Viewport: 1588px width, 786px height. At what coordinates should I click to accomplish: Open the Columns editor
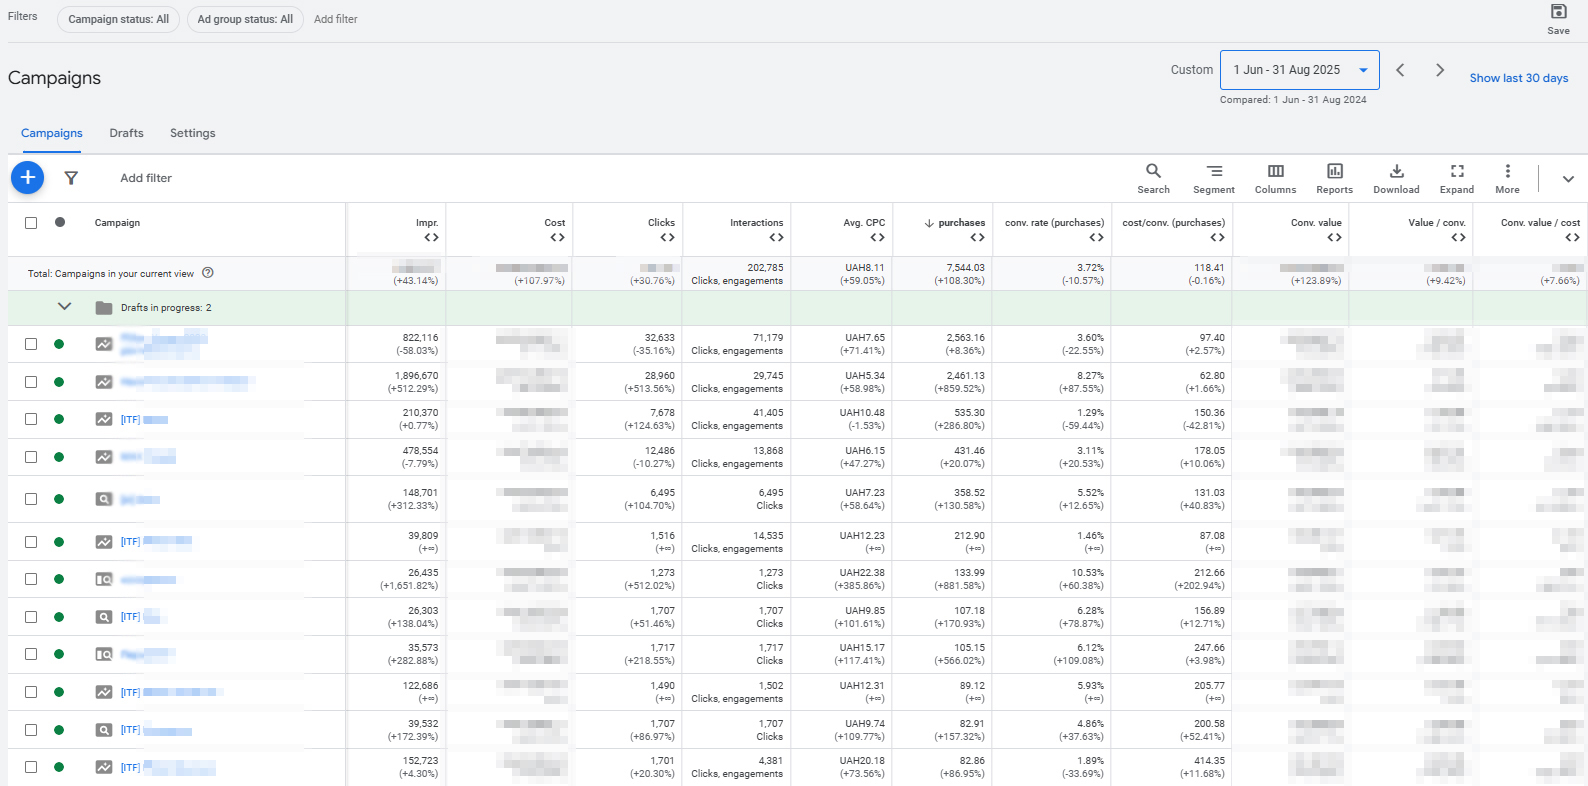(1275, 178)
